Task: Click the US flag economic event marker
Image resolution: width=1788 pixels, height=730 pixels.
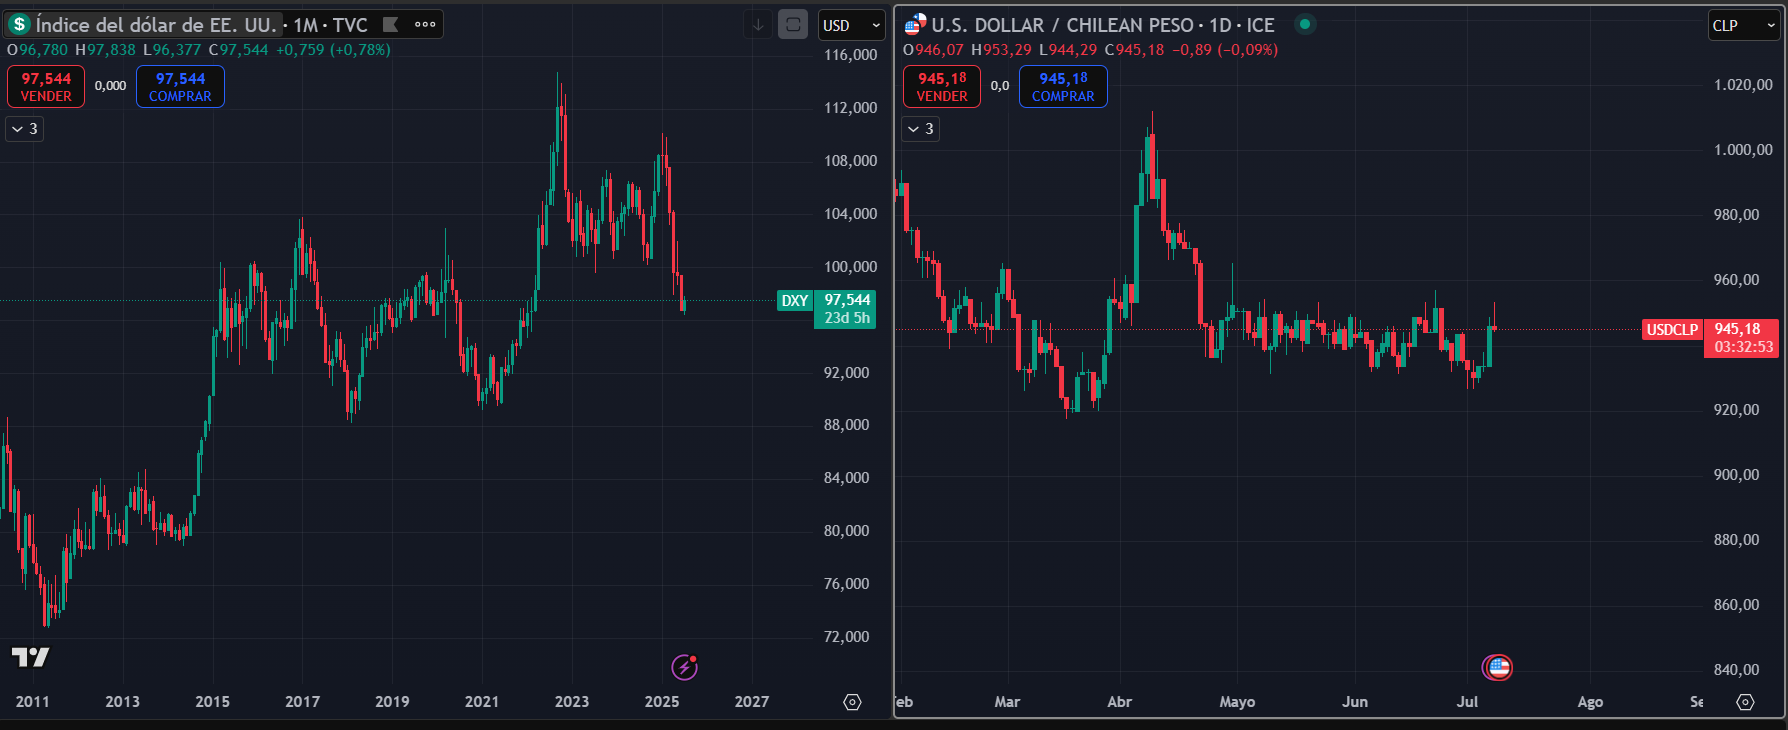Action: [1497, 667]
